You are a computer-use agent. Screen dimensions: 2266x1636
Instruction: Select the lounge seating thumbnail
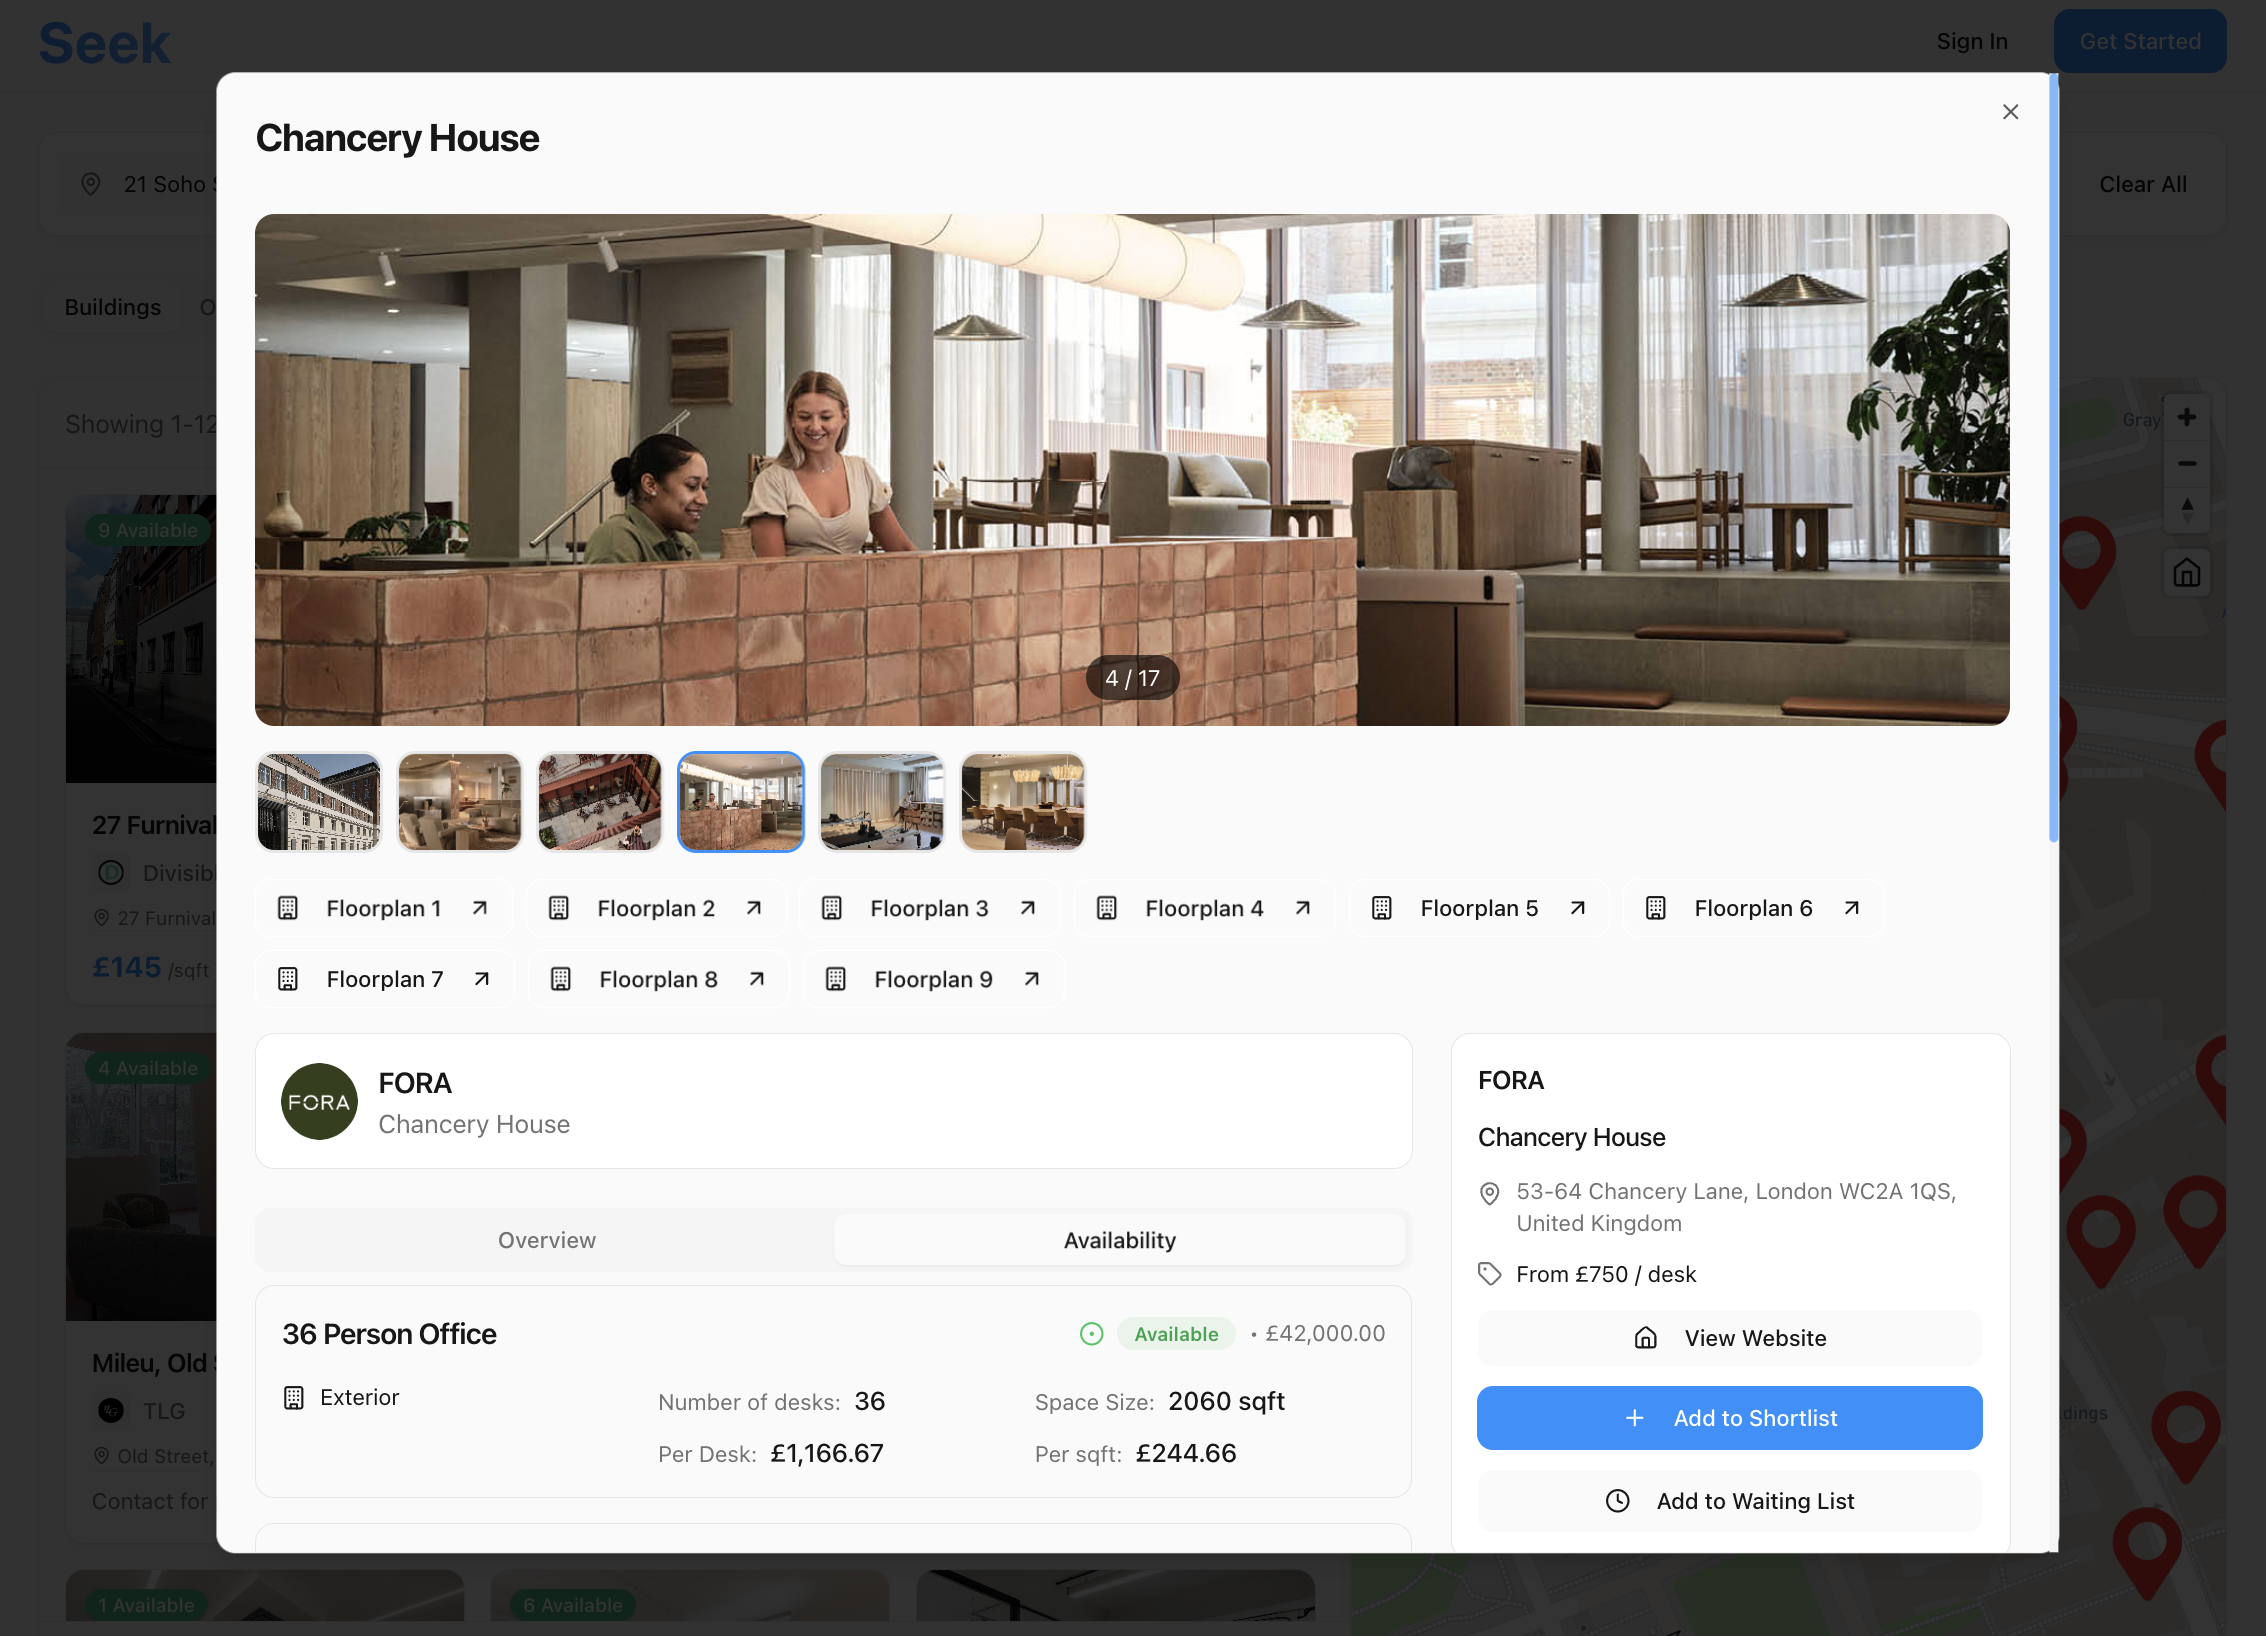[x=460, y=802]
